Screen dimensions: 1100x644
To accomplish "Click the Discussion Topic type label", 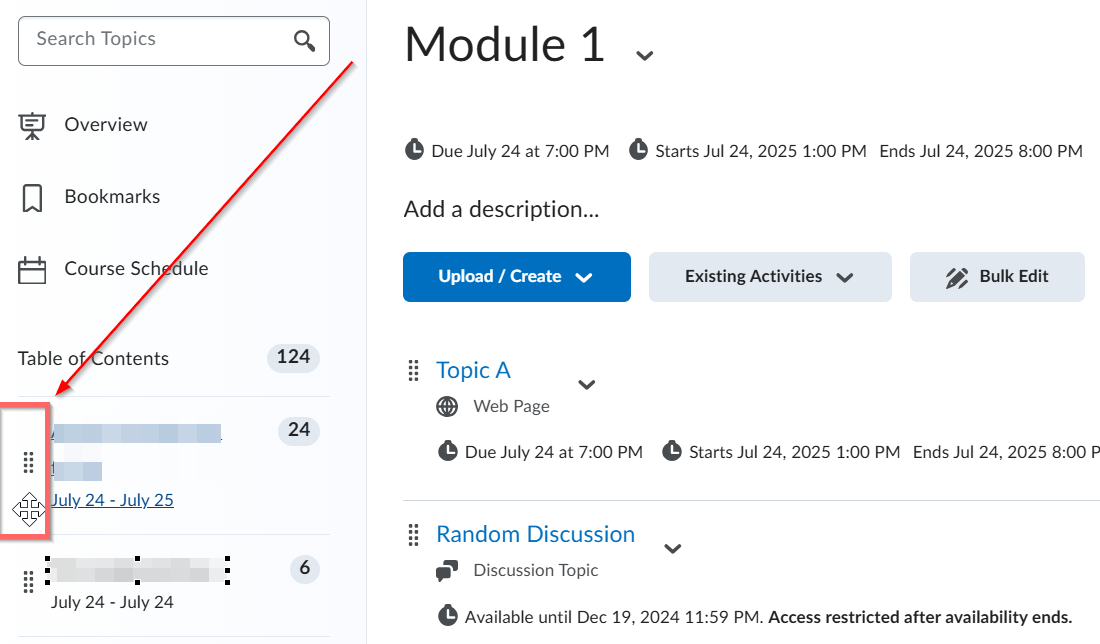I will click(536, 570).
